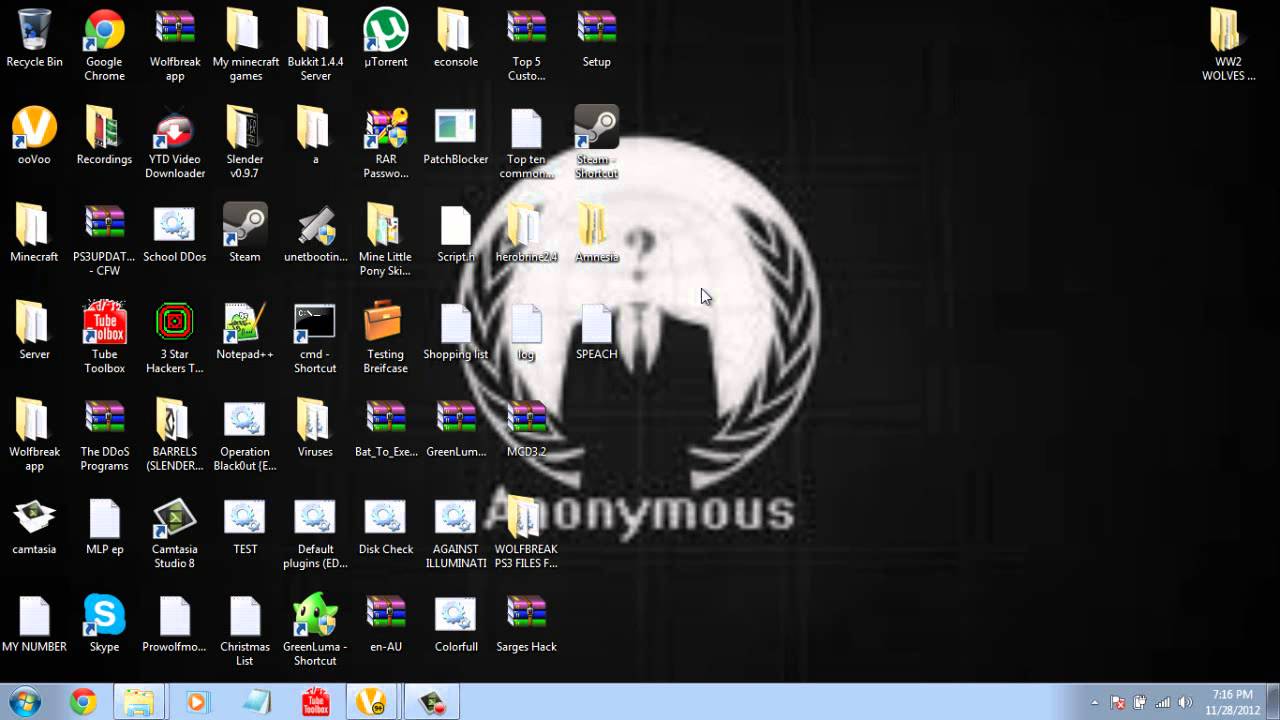The height and width of the screenshot is (720, 1280).
Task: Select the Bat_To_Exe archive icon
Action: coord(385,429)
